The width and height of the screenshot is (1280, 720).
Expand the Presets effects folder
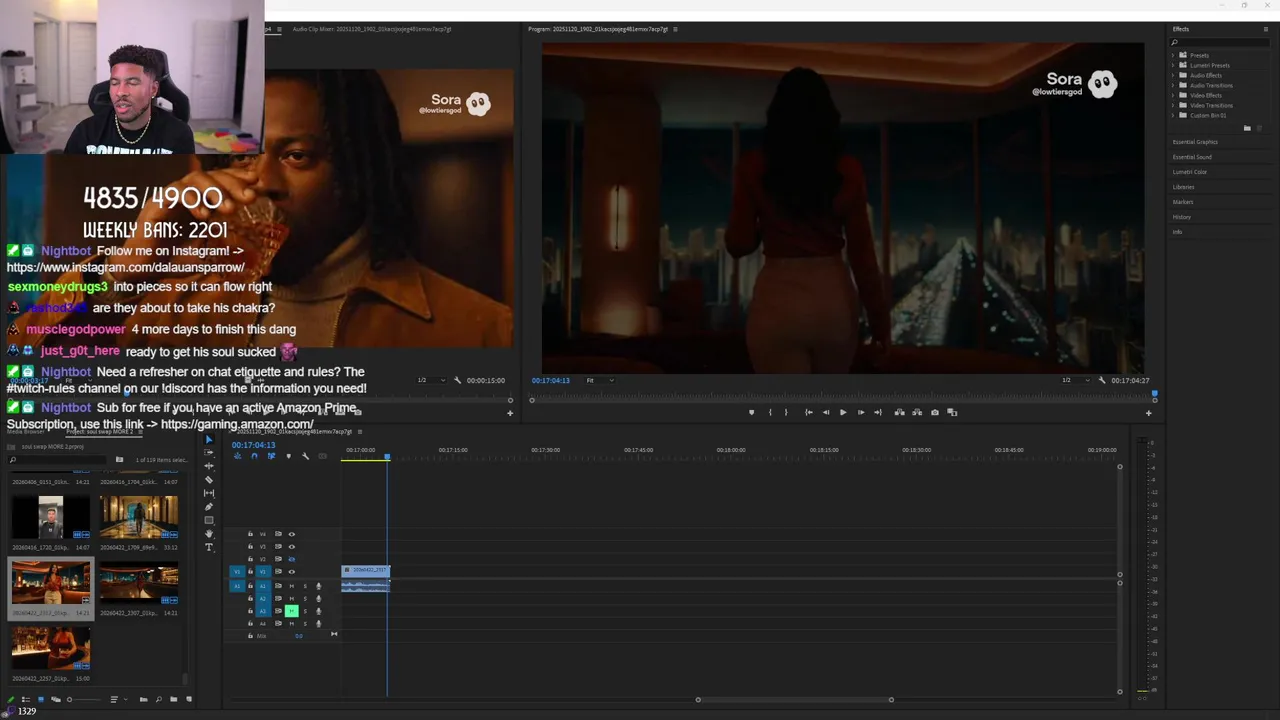(1174, 55)
